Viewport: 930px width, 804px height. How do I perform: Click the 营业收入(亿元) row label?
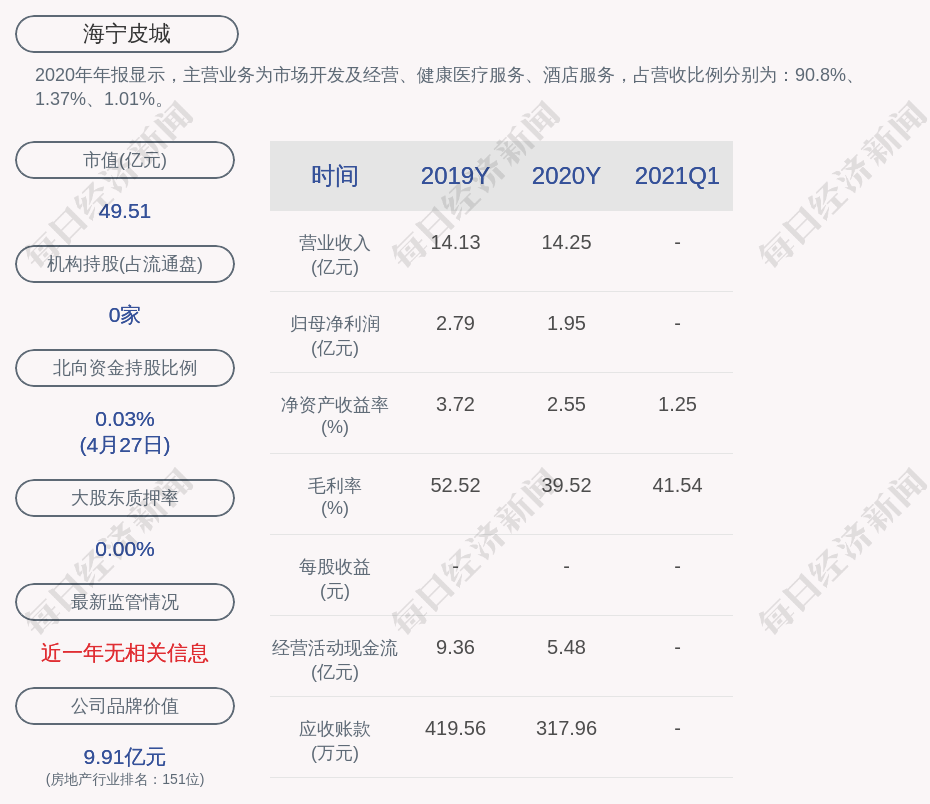tap(335, 254)
